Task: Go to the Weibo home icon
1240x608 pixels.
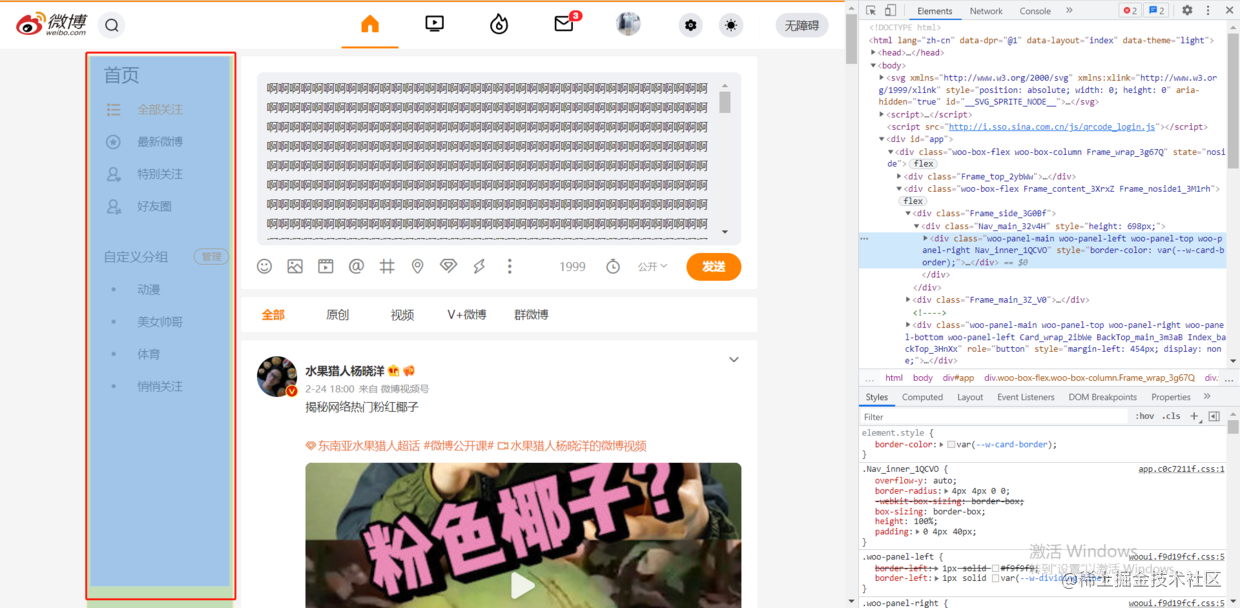Action: [x=370, y=24]
